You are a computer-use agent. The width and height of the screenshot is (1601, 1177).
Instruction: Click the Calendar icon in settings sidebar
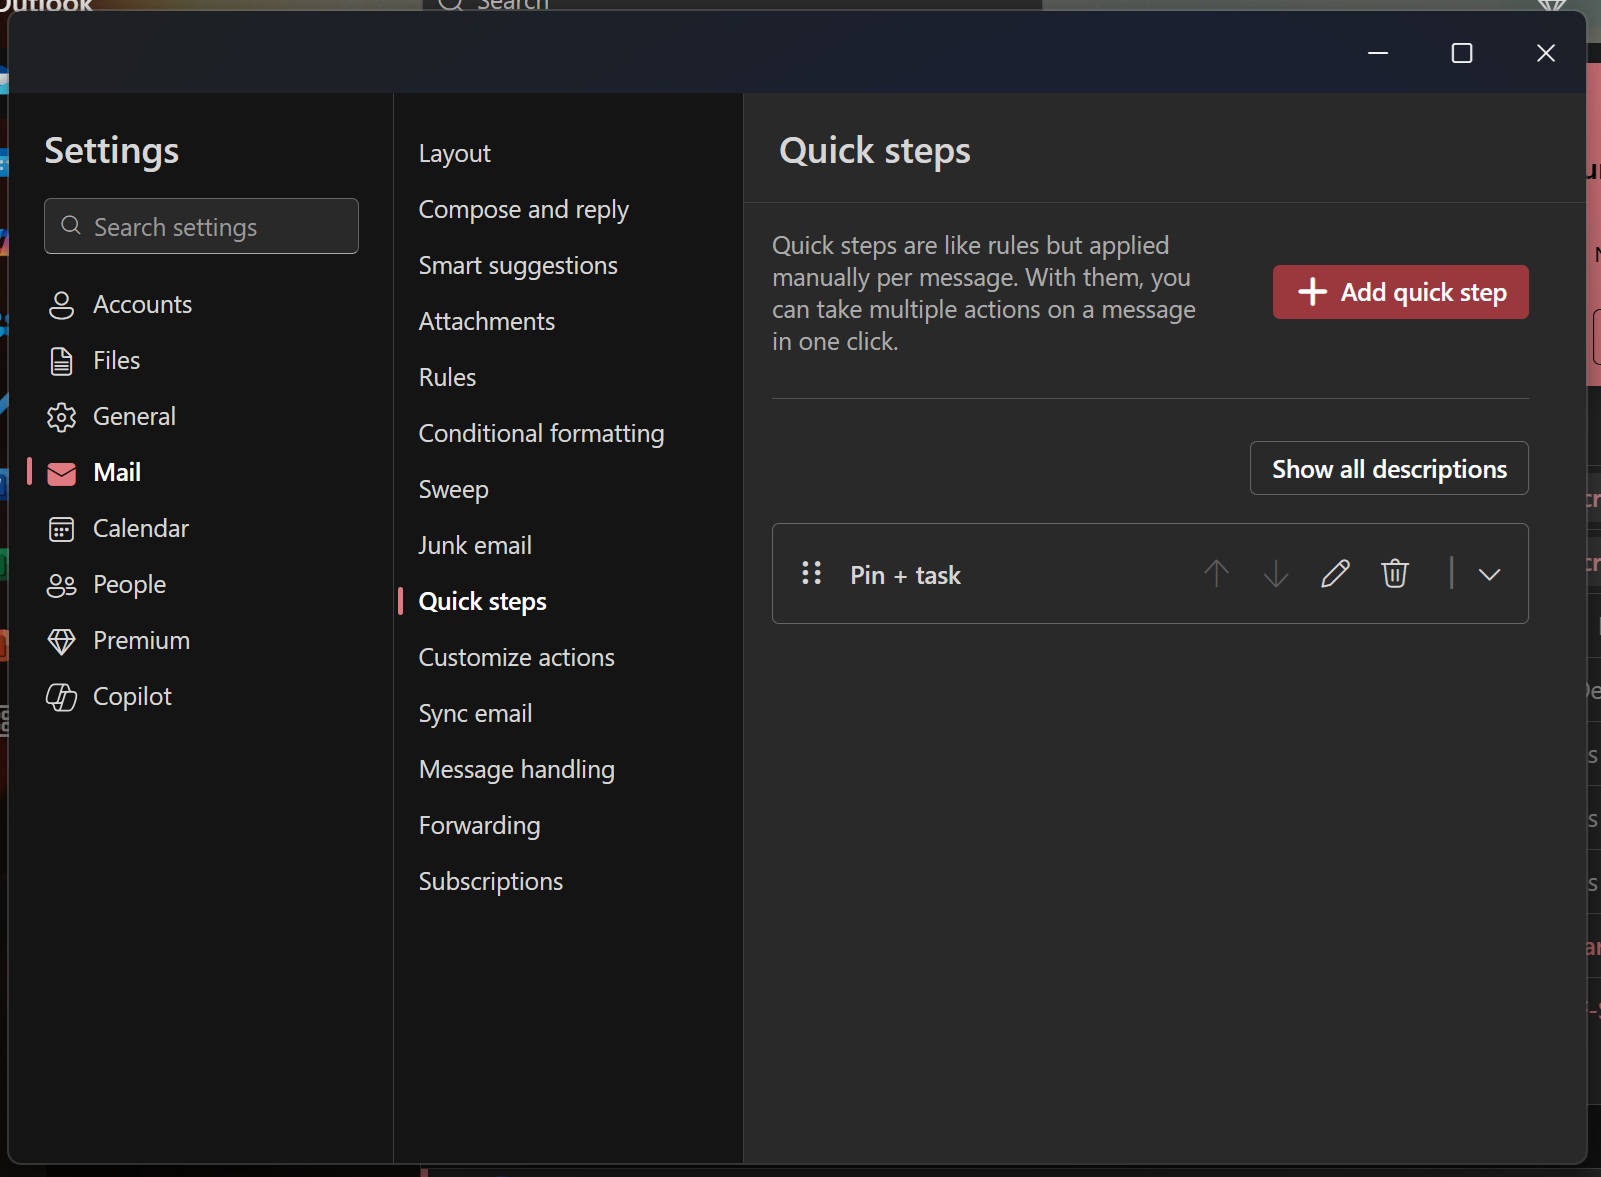62,529
